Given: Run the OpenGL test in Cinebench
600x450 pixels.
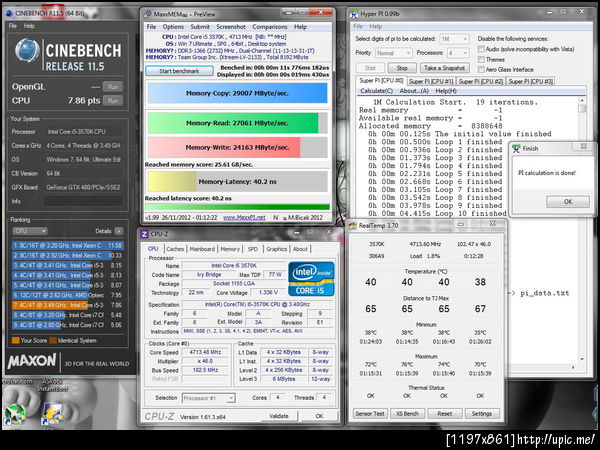Looking at the screenshot, I should point(112,87).
